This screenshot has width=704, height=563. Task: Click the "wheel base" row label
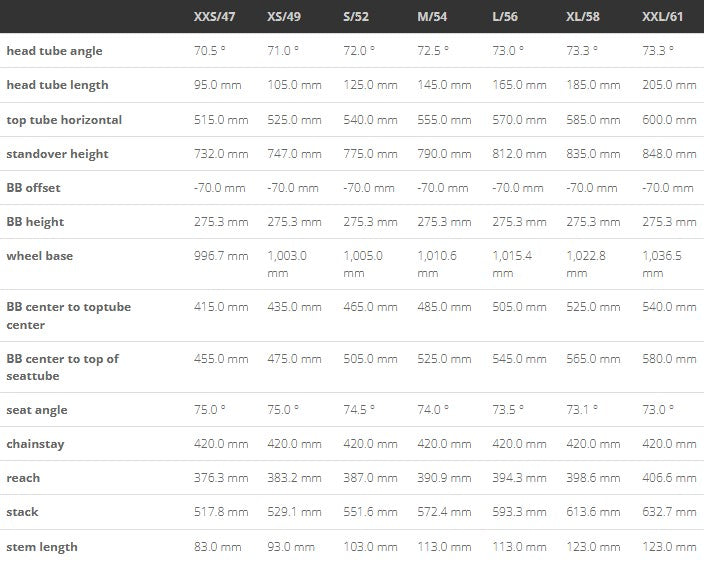tap(39, 256)
